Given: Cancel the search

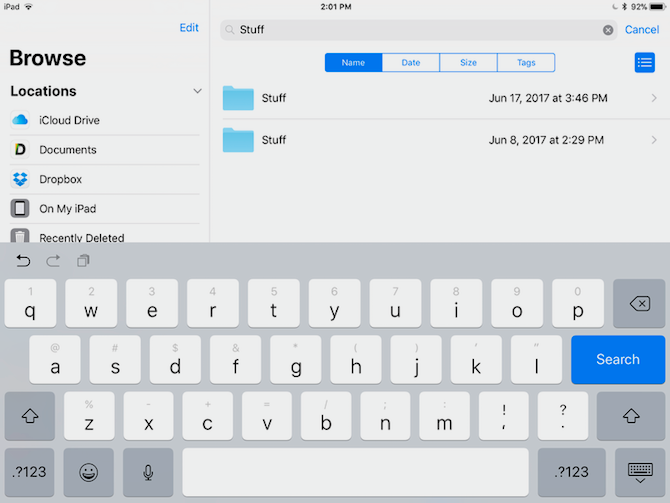Looking at the screenshot, I should [x=642, y=30].
